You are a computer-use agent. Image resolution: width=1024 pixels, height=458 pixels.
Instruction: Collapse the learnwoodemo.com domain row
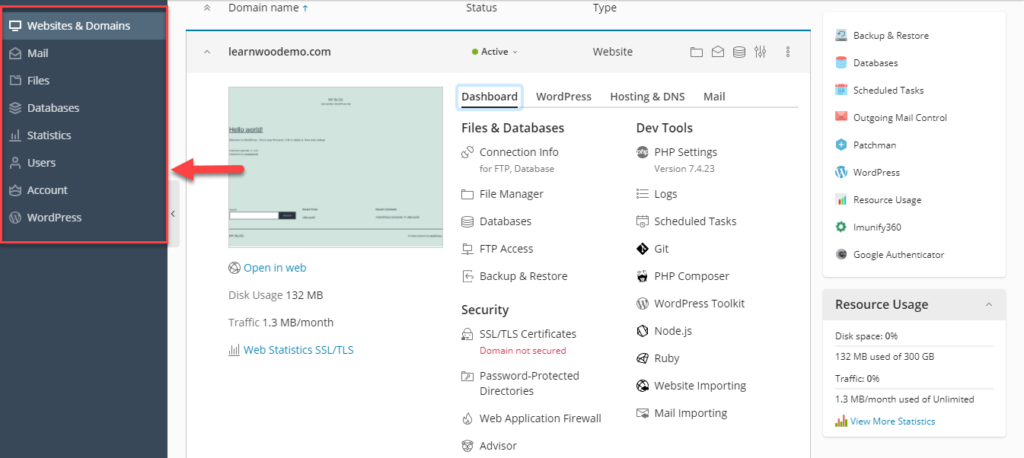[x=207, y=52]
